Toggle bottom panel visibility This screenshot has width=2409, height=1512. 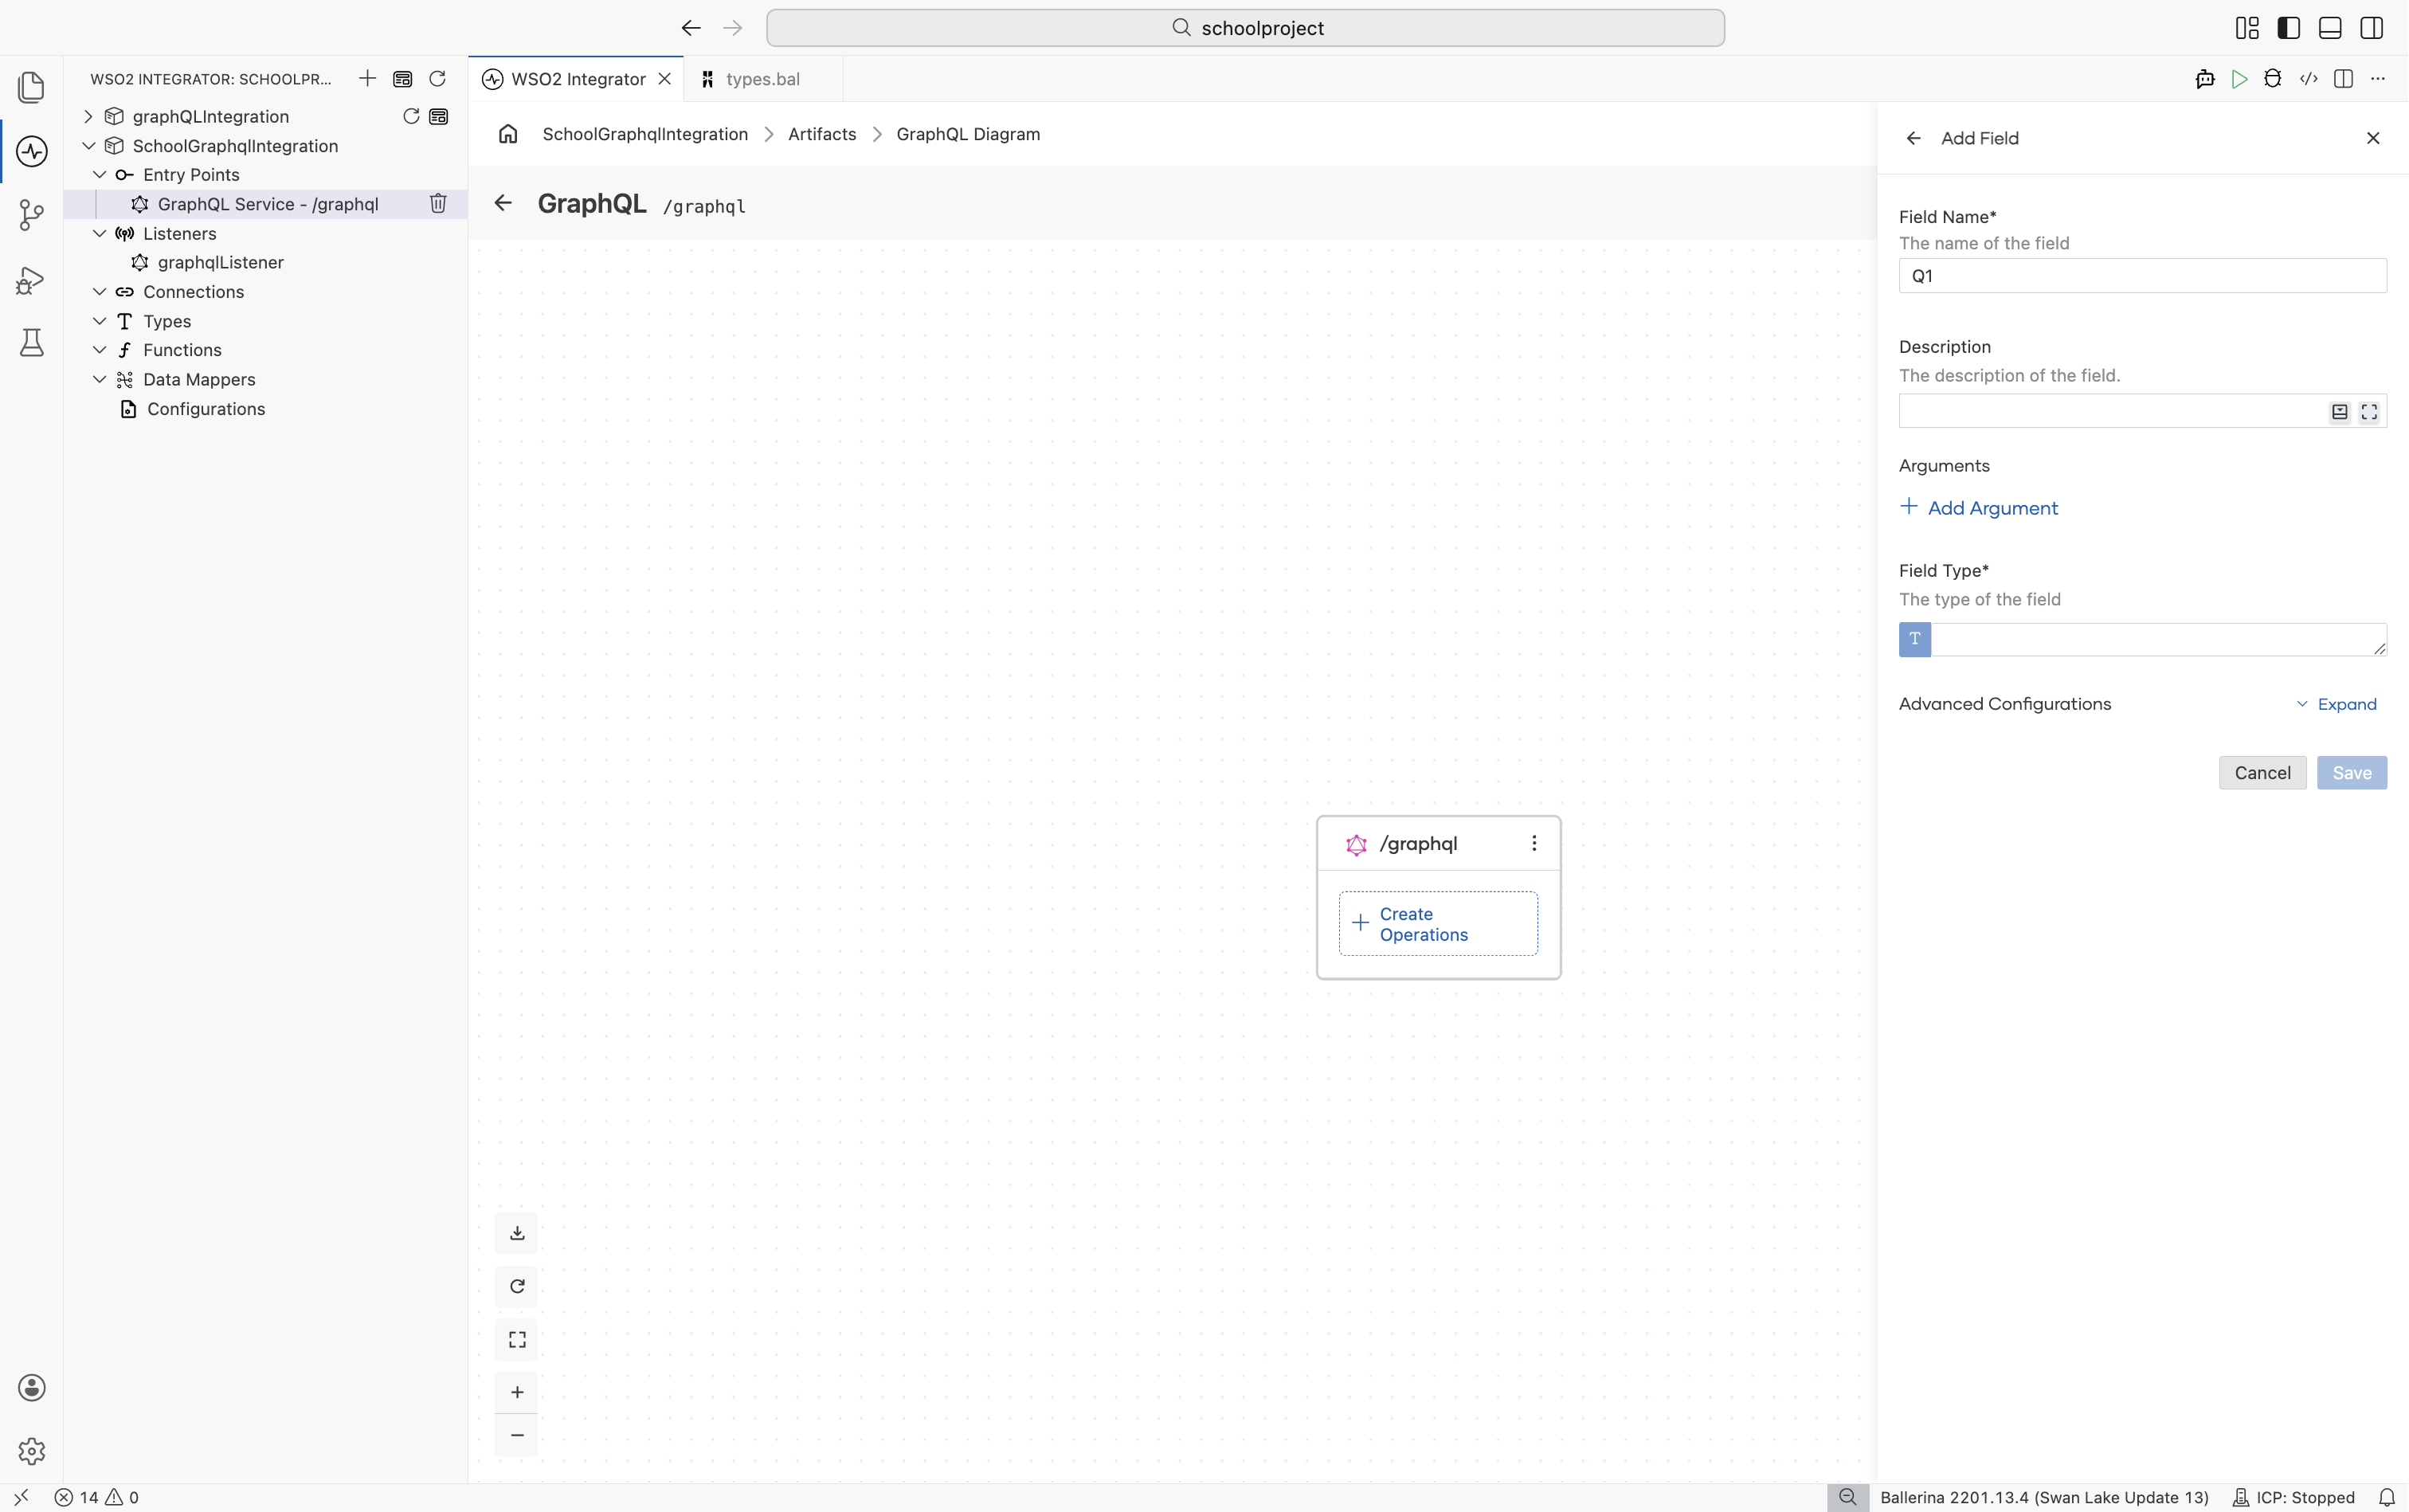click(2330, 28)
